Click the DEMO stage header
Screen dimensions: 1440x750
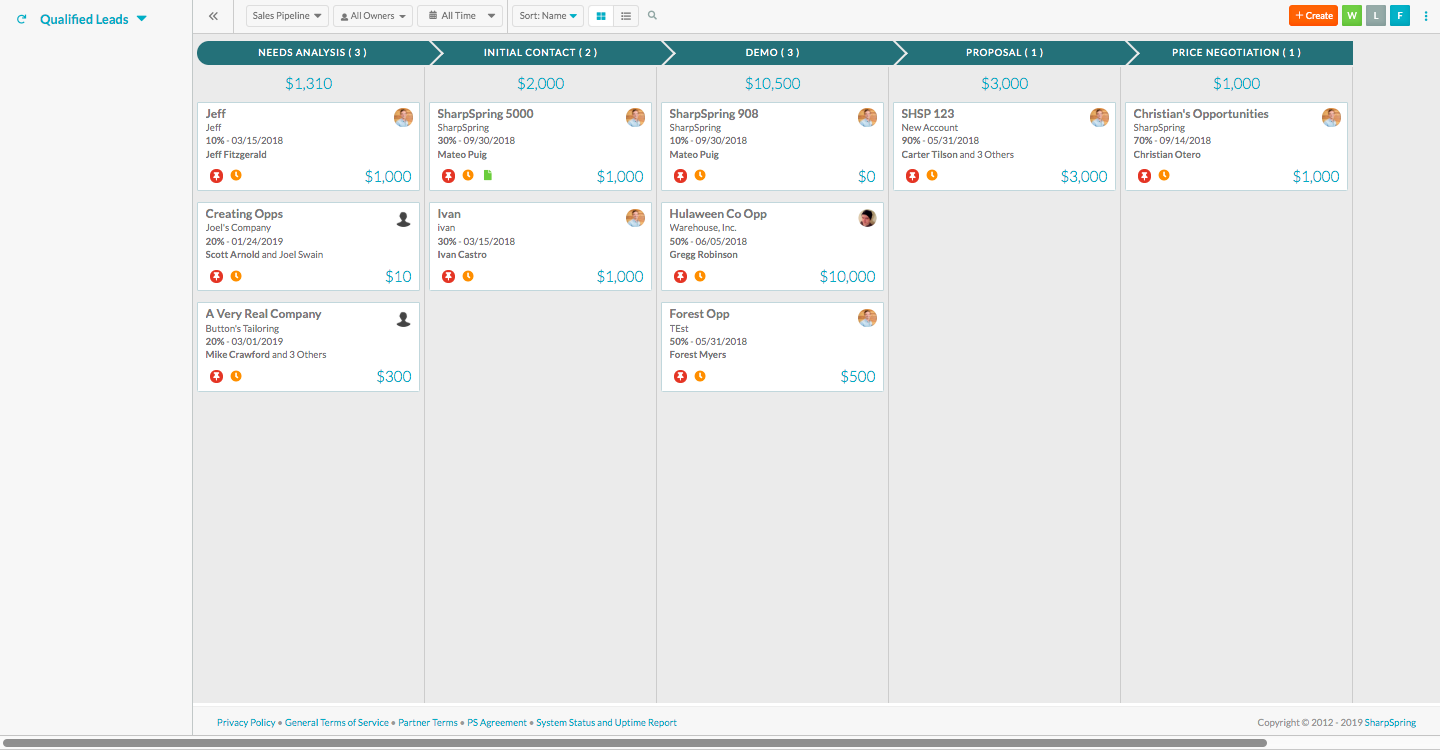coord(772,52)
